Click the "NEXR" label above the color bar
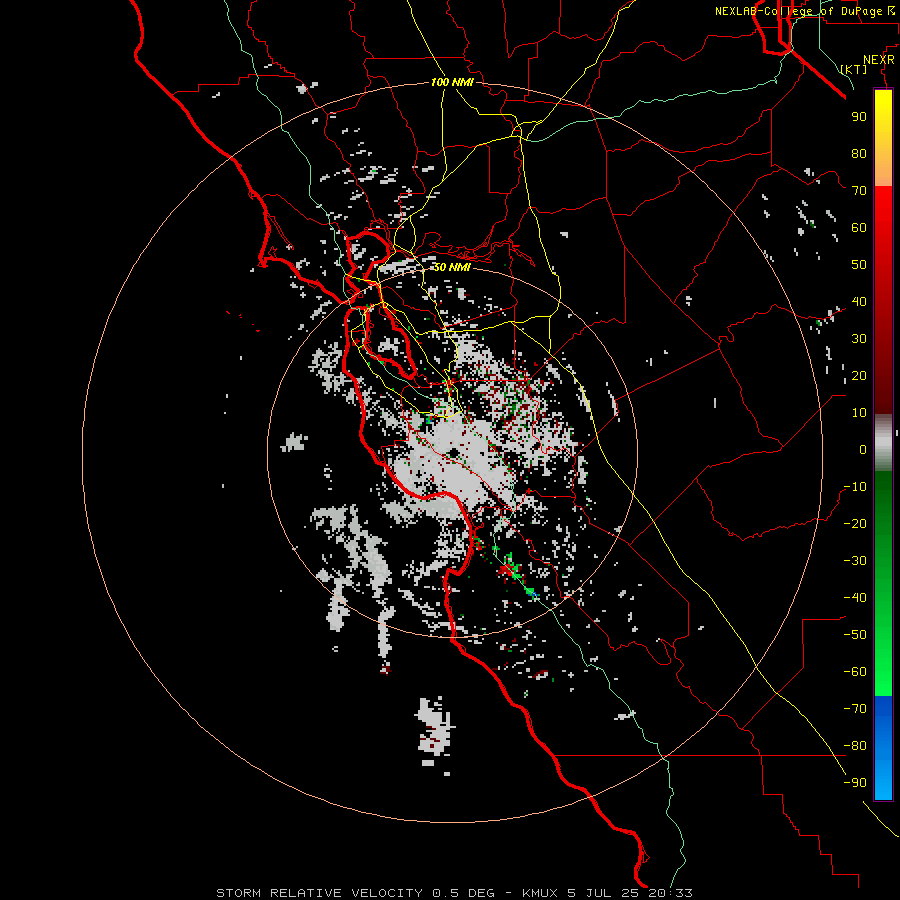Image resolution: width=900 pixels, height=900 pixels. (x=879, y=60)
